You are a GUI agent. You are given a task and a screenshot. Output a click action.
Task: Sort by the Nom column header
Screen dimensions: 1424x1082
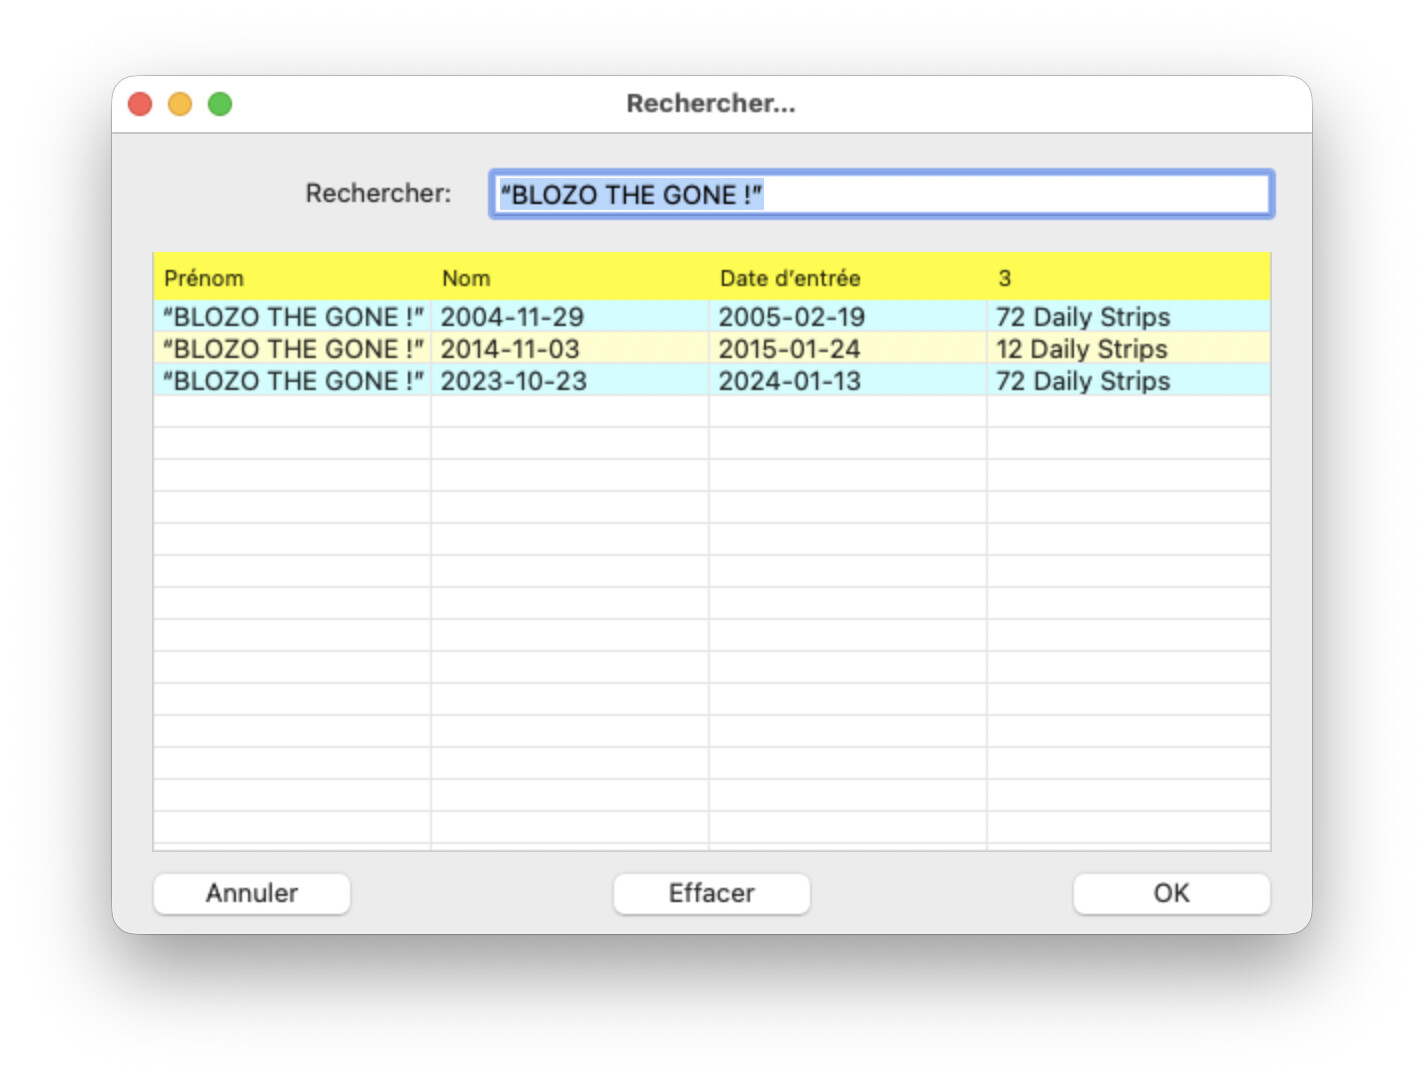pyautogui.click(x=466, y=278)
